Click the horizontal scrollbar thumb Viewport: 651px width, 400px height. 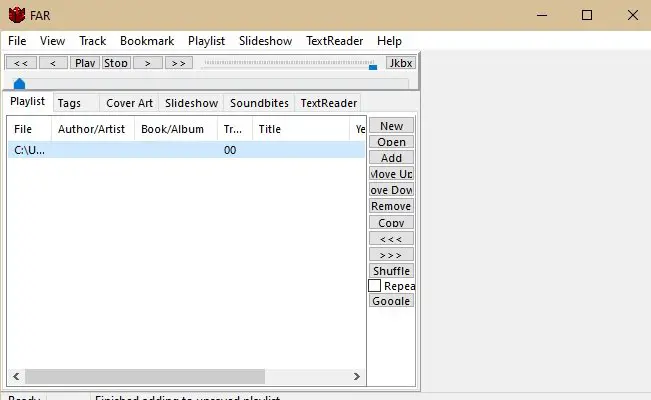tap(145, 376)
